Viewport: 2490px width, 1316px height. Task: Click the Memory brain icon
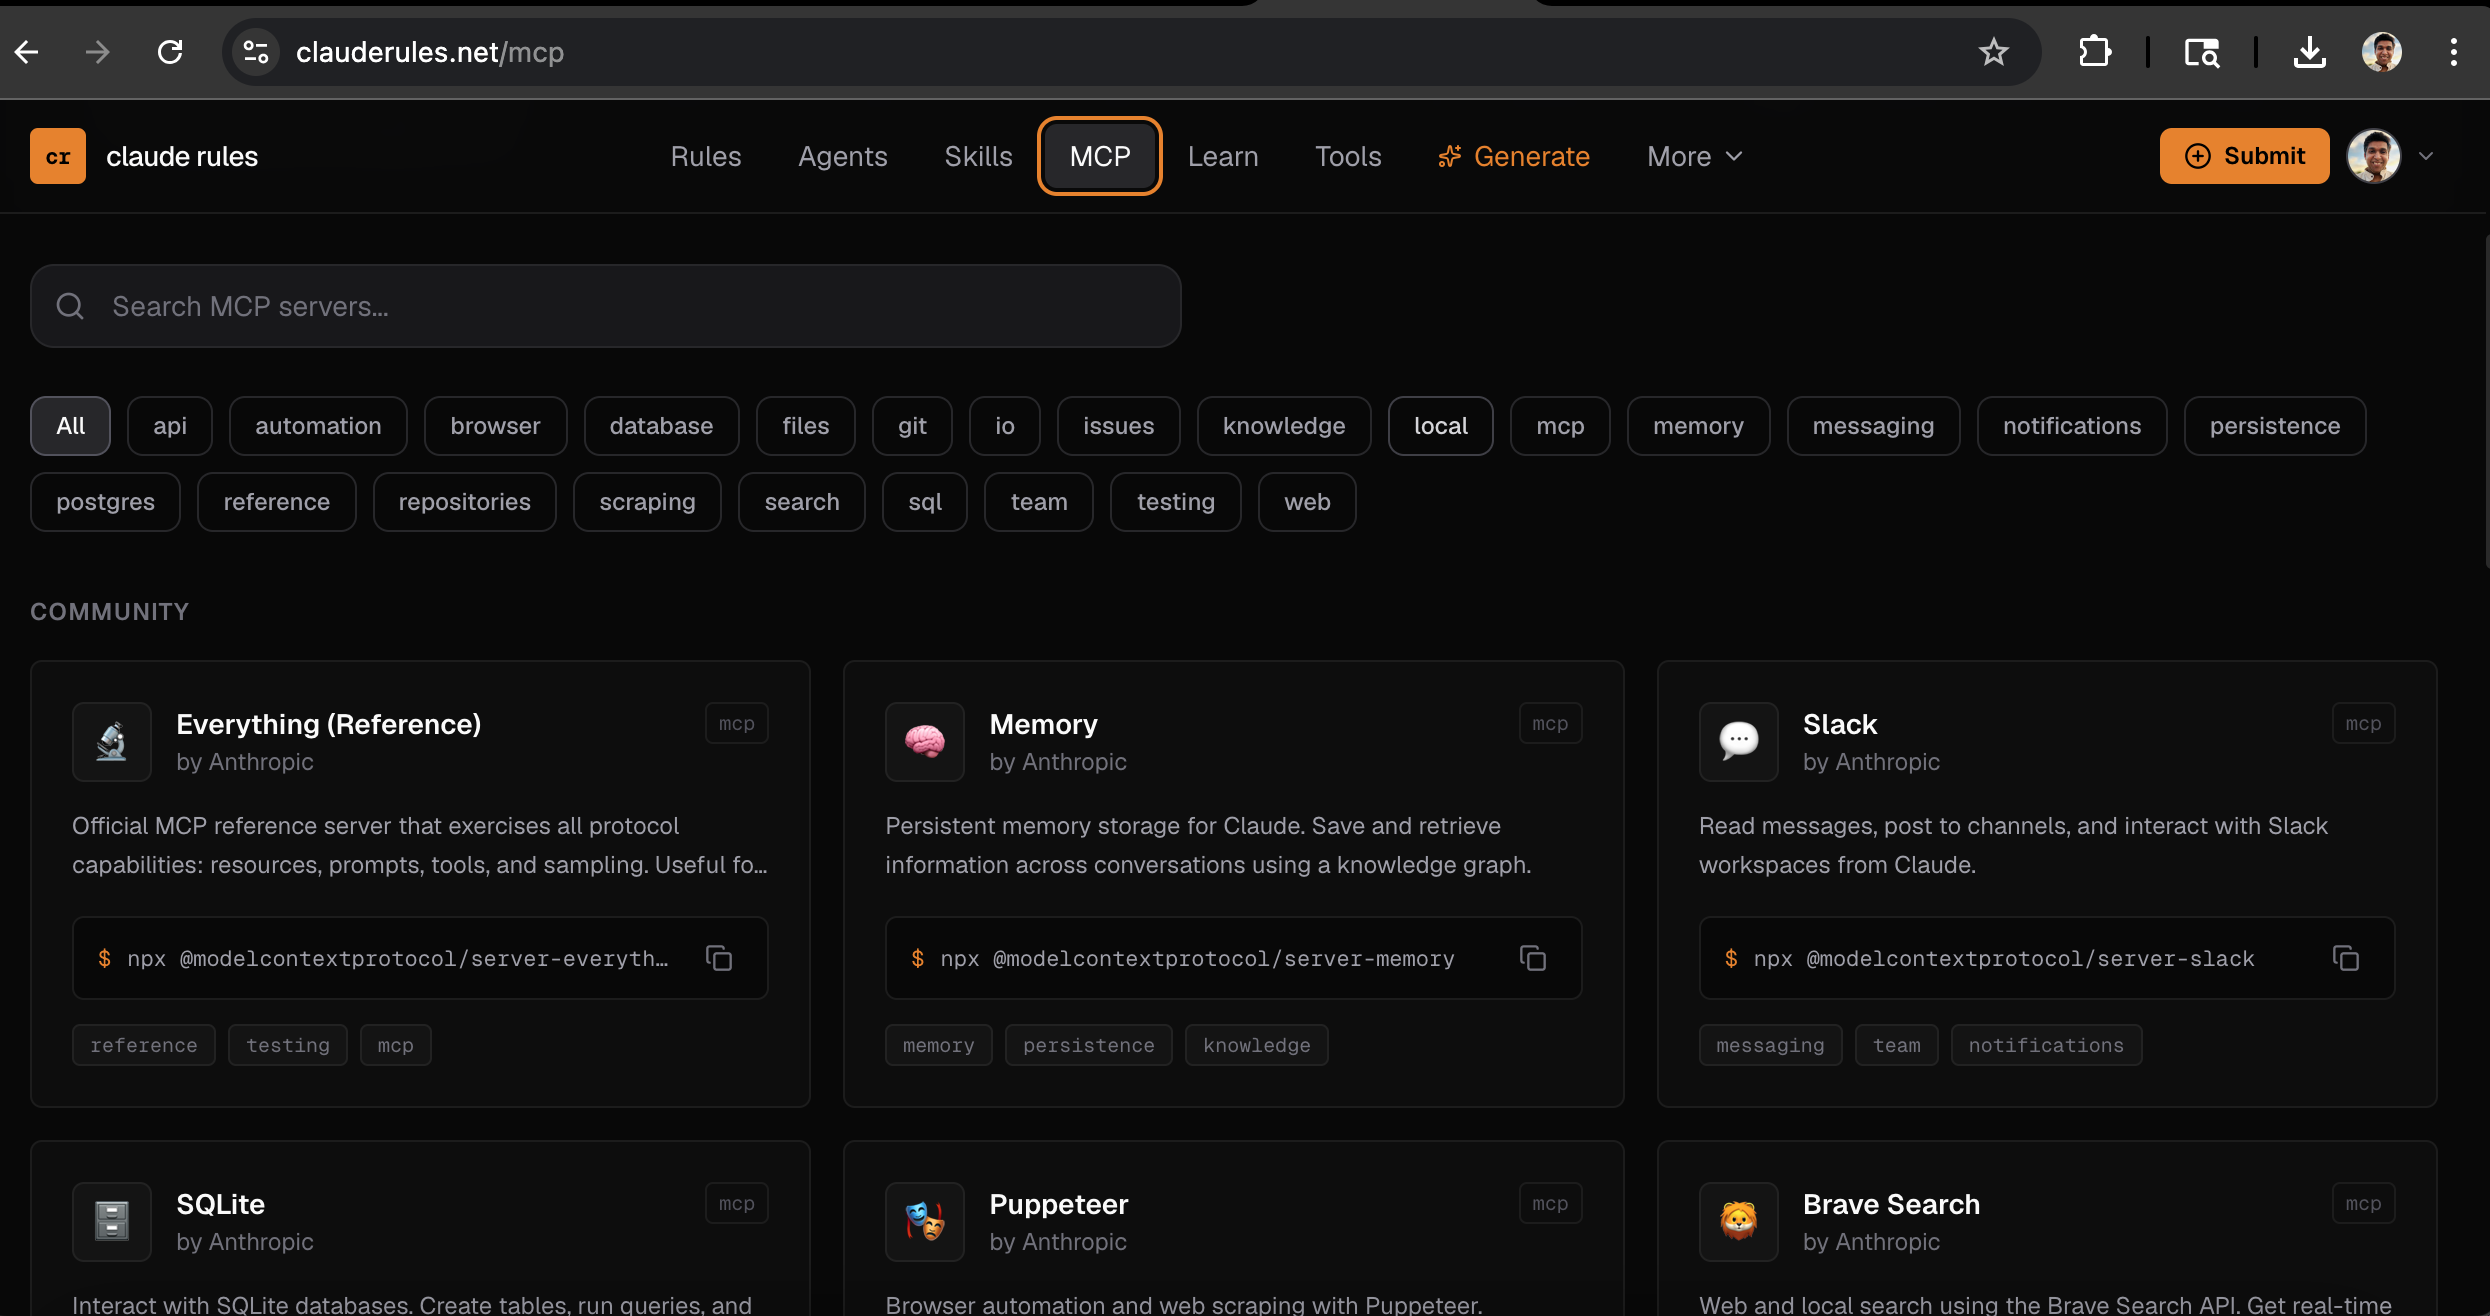(924, 741)
